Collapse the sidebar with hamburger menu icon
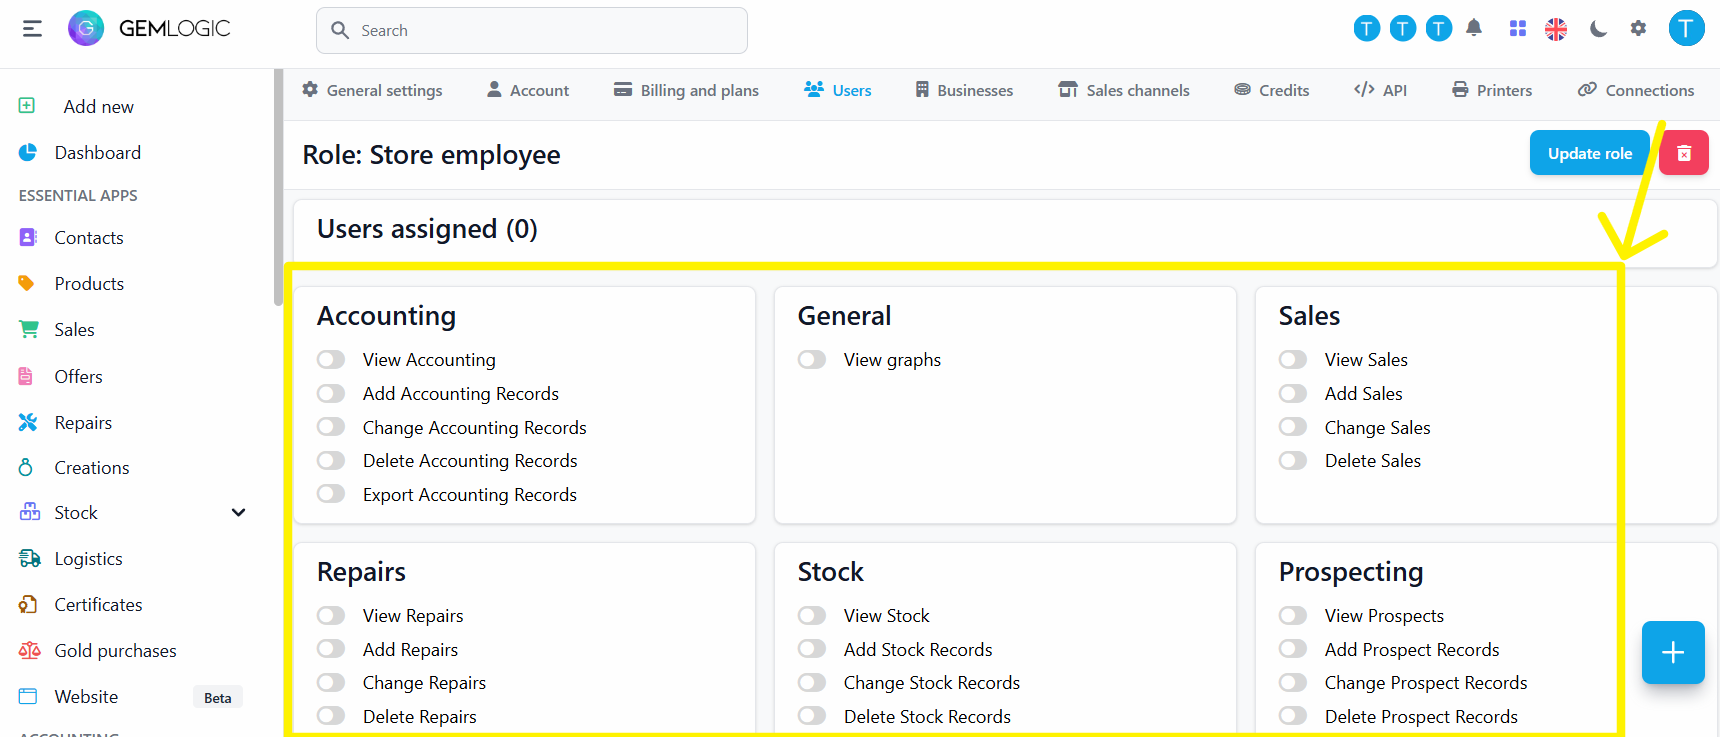Viewport: 1720px width, 737px height. point(32,29)
